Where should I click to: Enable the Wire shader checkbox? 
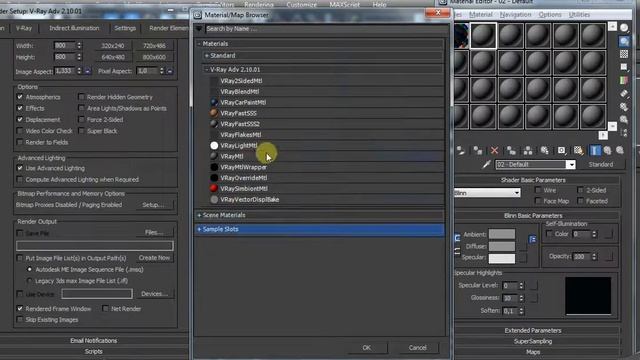pyautogui.click(x=538, y=190)
